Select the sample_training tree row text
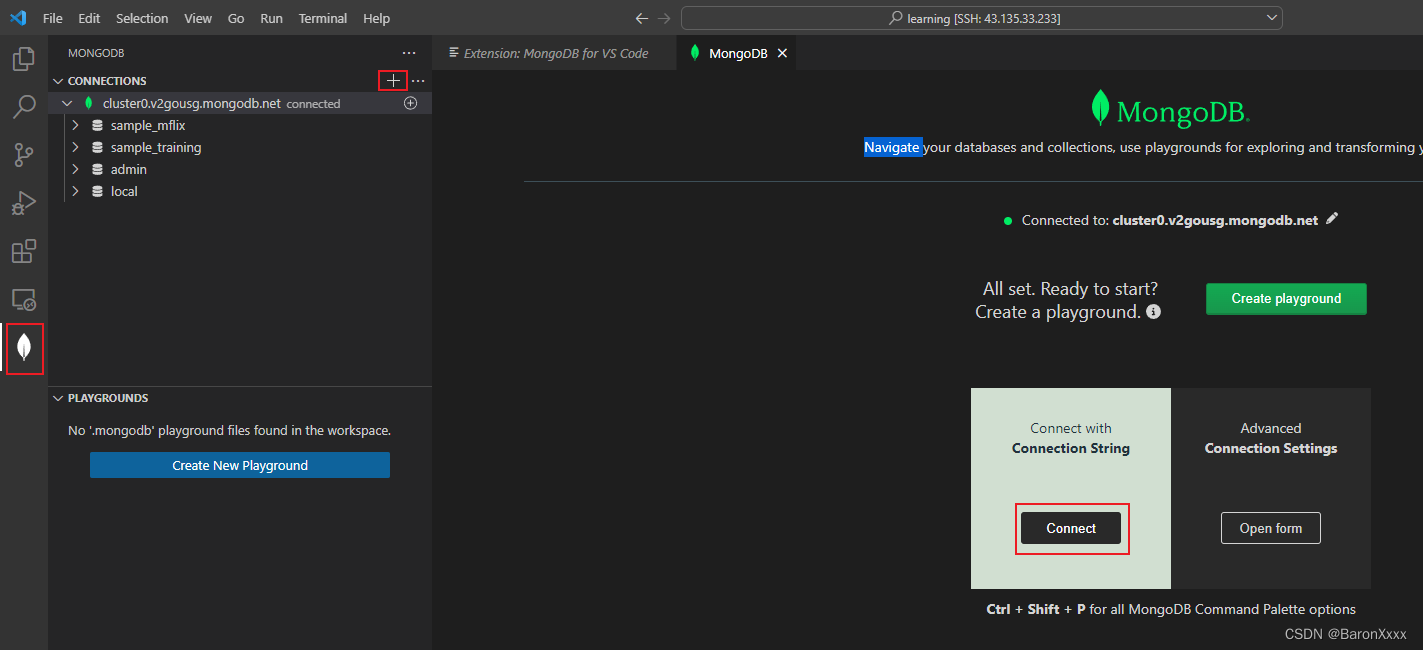Image resolution: width=1423 pixels, height=650 pixels. pyautogui.click(x=156, y=148)
